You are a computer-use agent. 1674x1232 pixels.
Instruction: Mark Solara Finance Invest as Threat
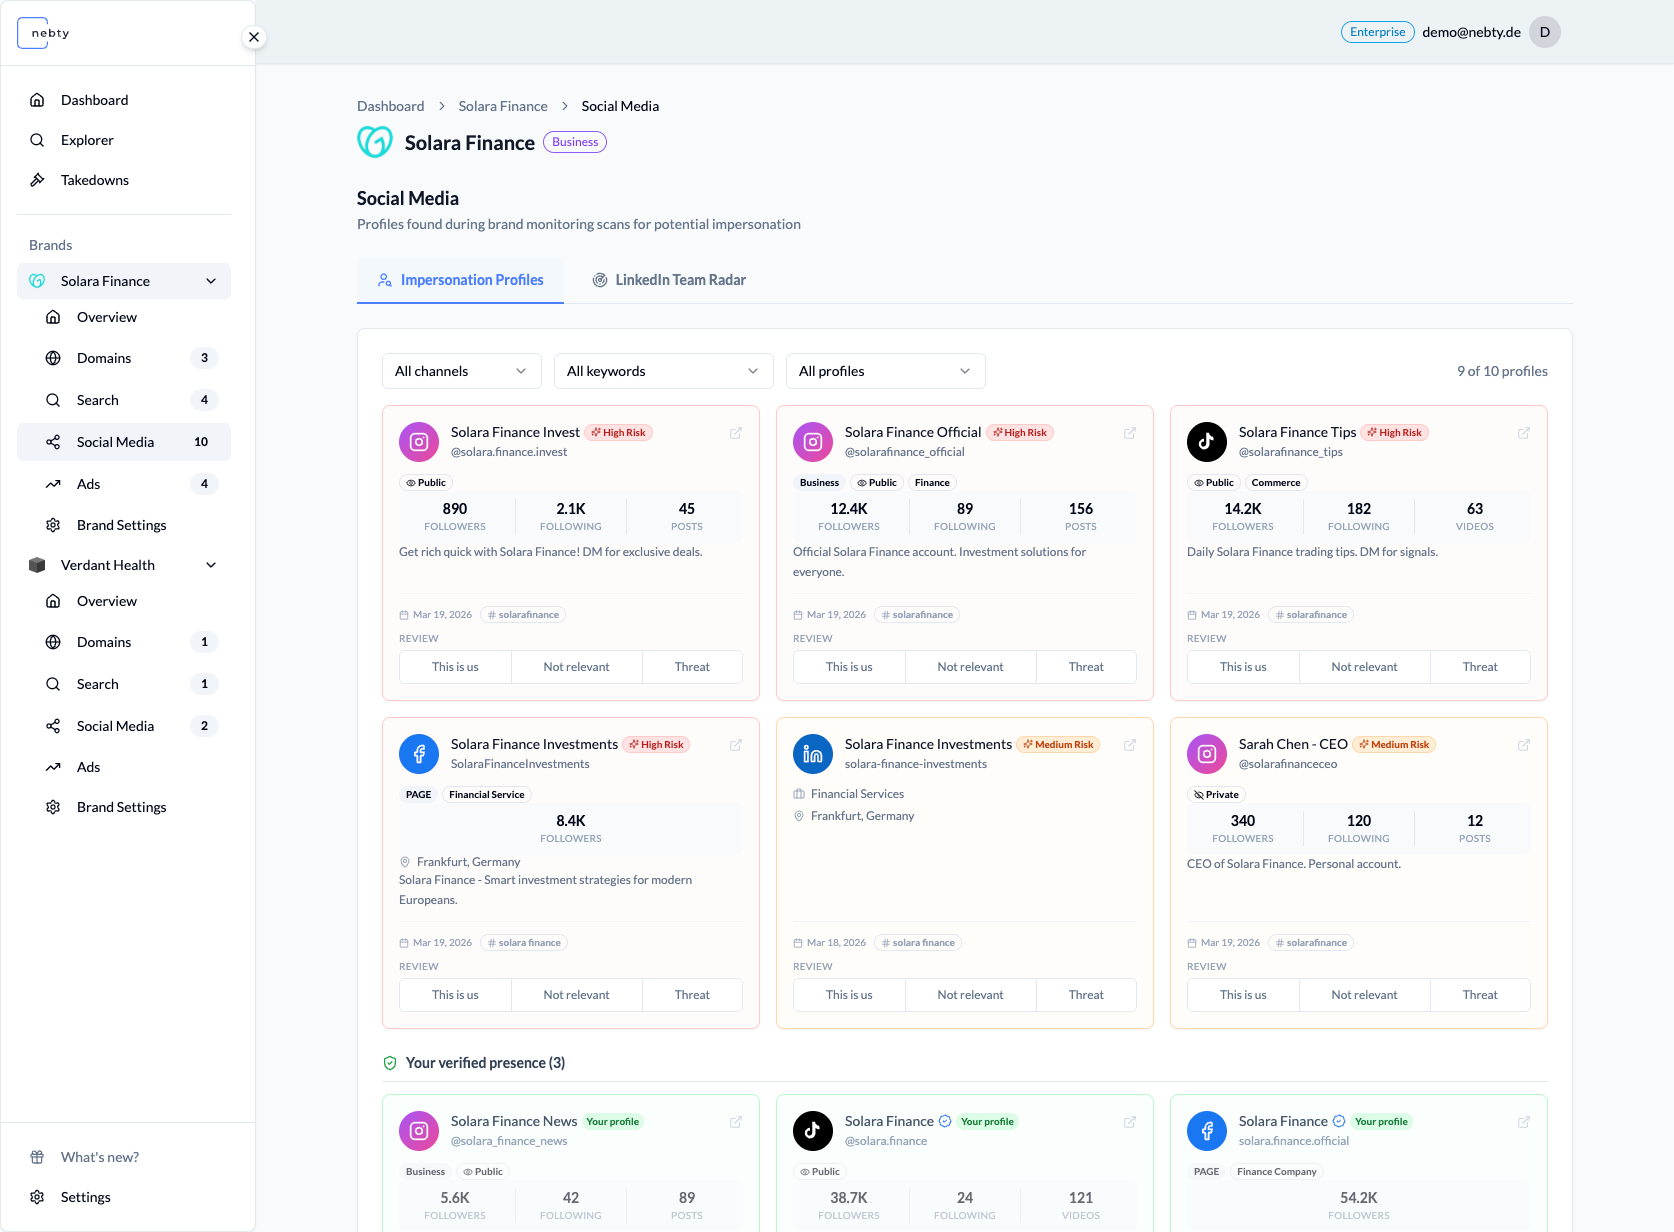(x=692, y=667)
